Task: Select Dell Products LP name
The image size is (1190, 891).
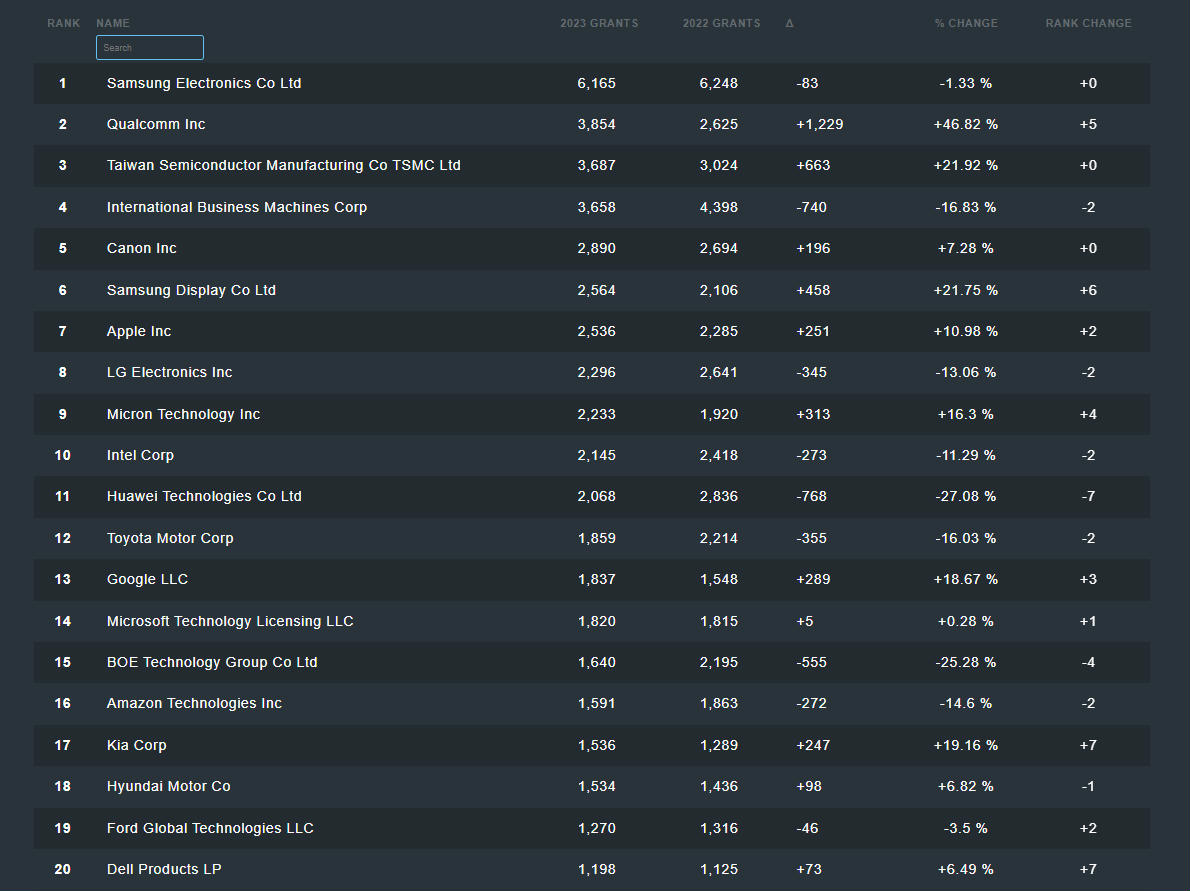Action: coord(164,869)
